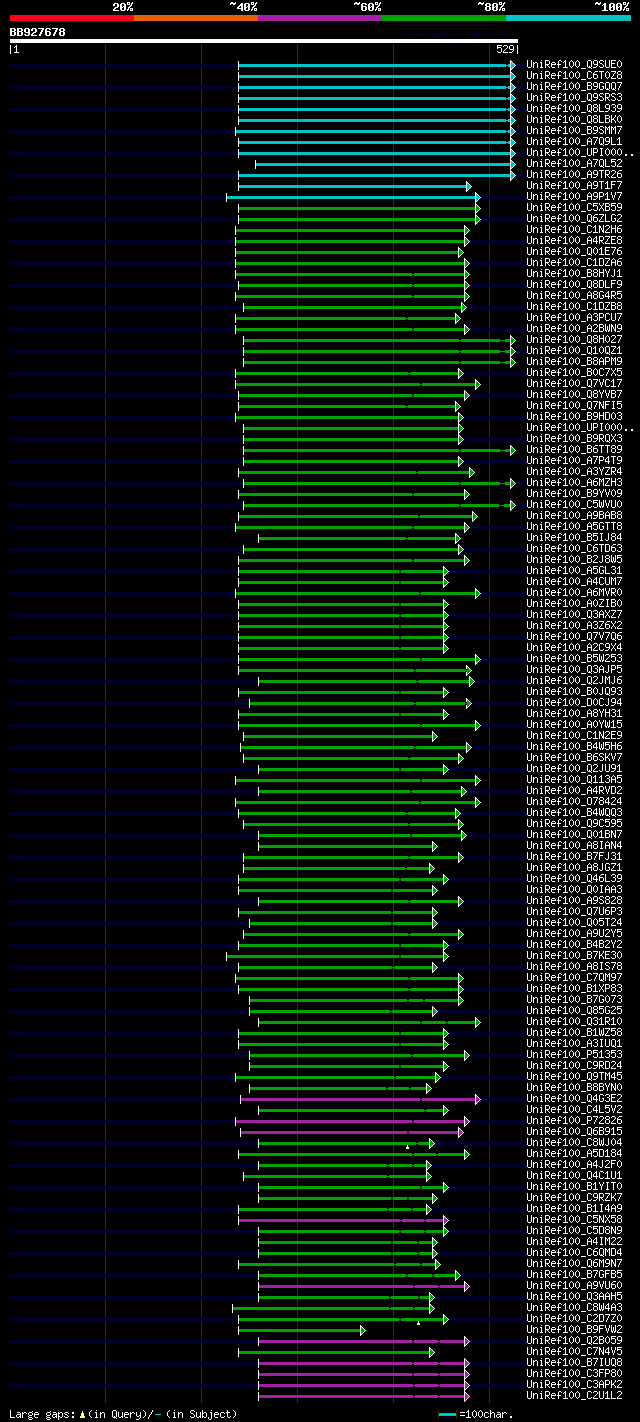This screenshot has height=1422, width=640.
Task: Open hit UniRef100_Q8LBK0
Action: pos(574,120)
